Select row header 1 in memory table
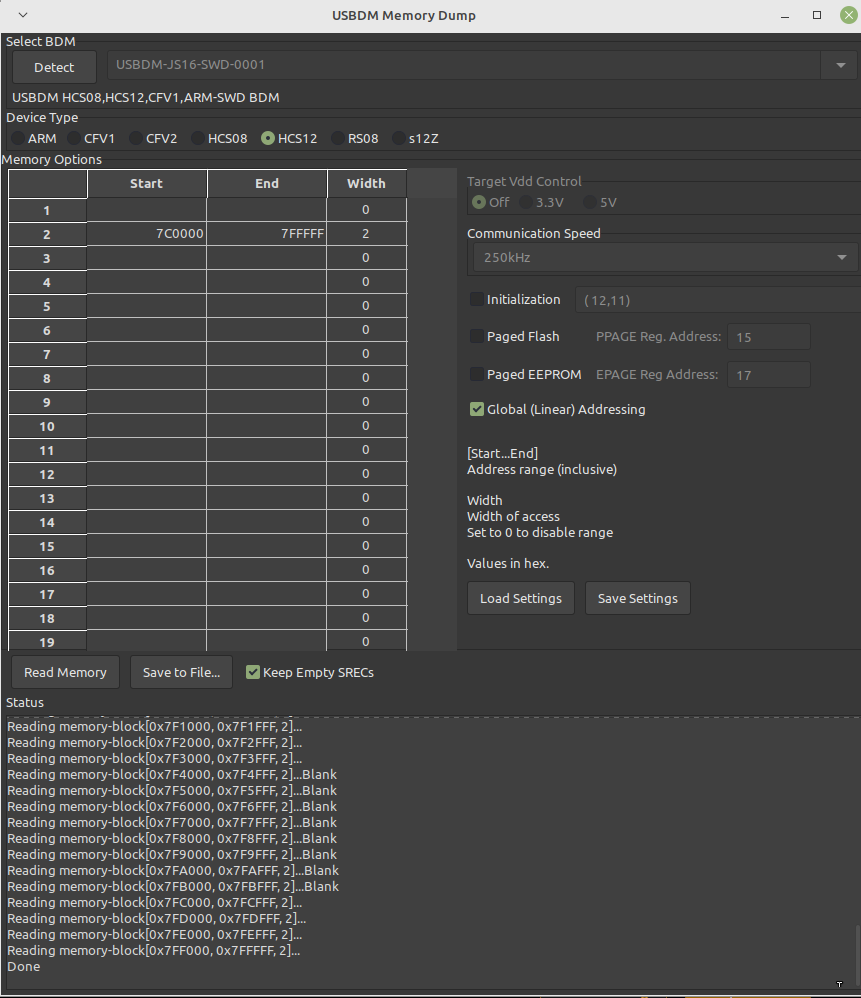The width and height of the screenshot is (861, 998). click(x=47, y=210)
